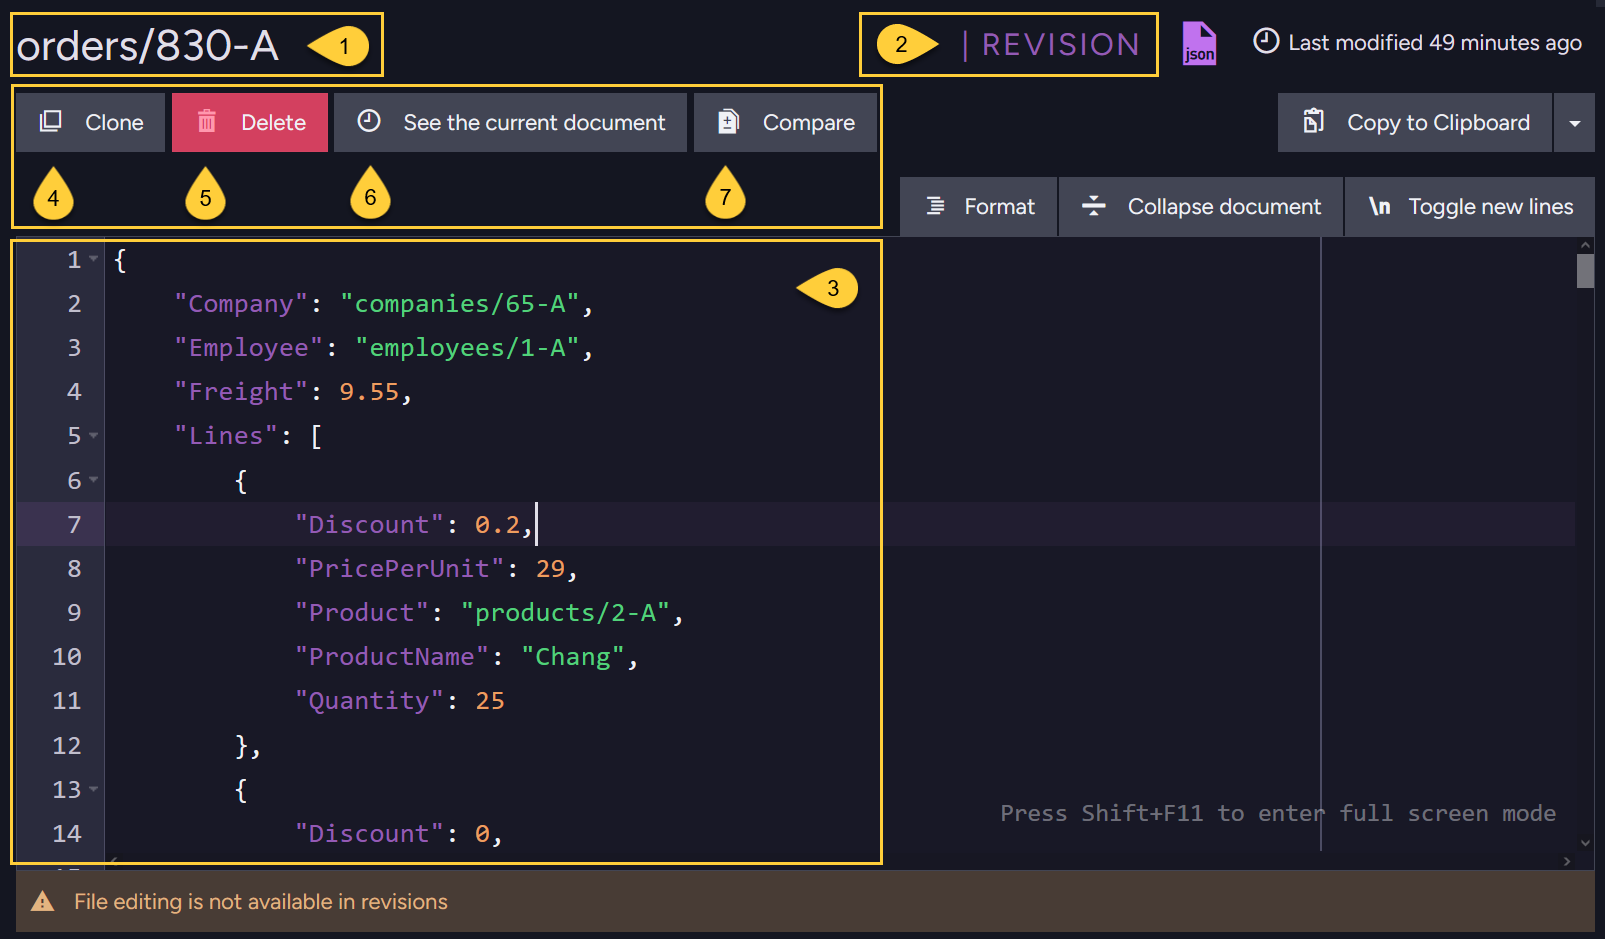
Task: Click the clipboard icon on Copy button
Action: pos(1313,122)
